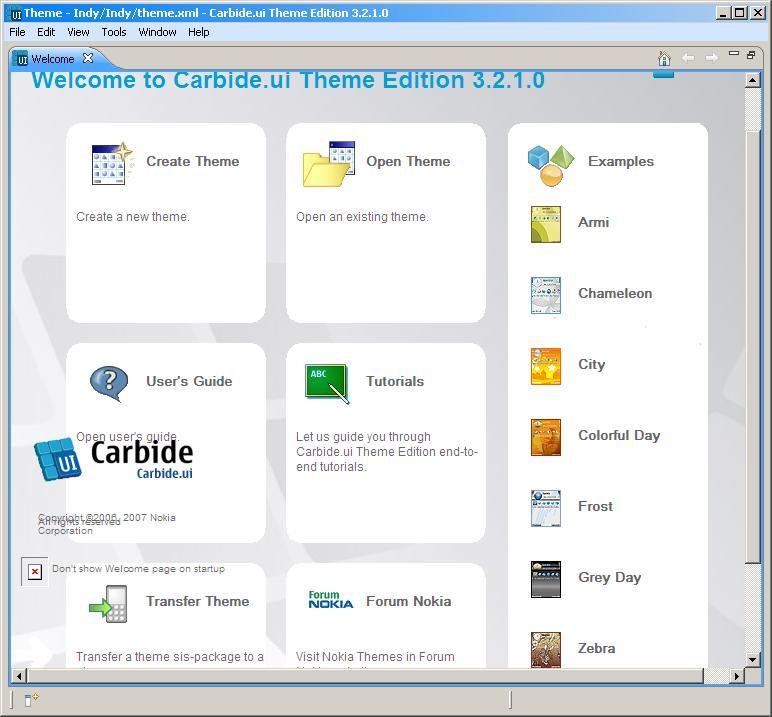The height and width of the screenshot is (717, 772).
Task: Open the Help menu
Action: coord(198,32)
